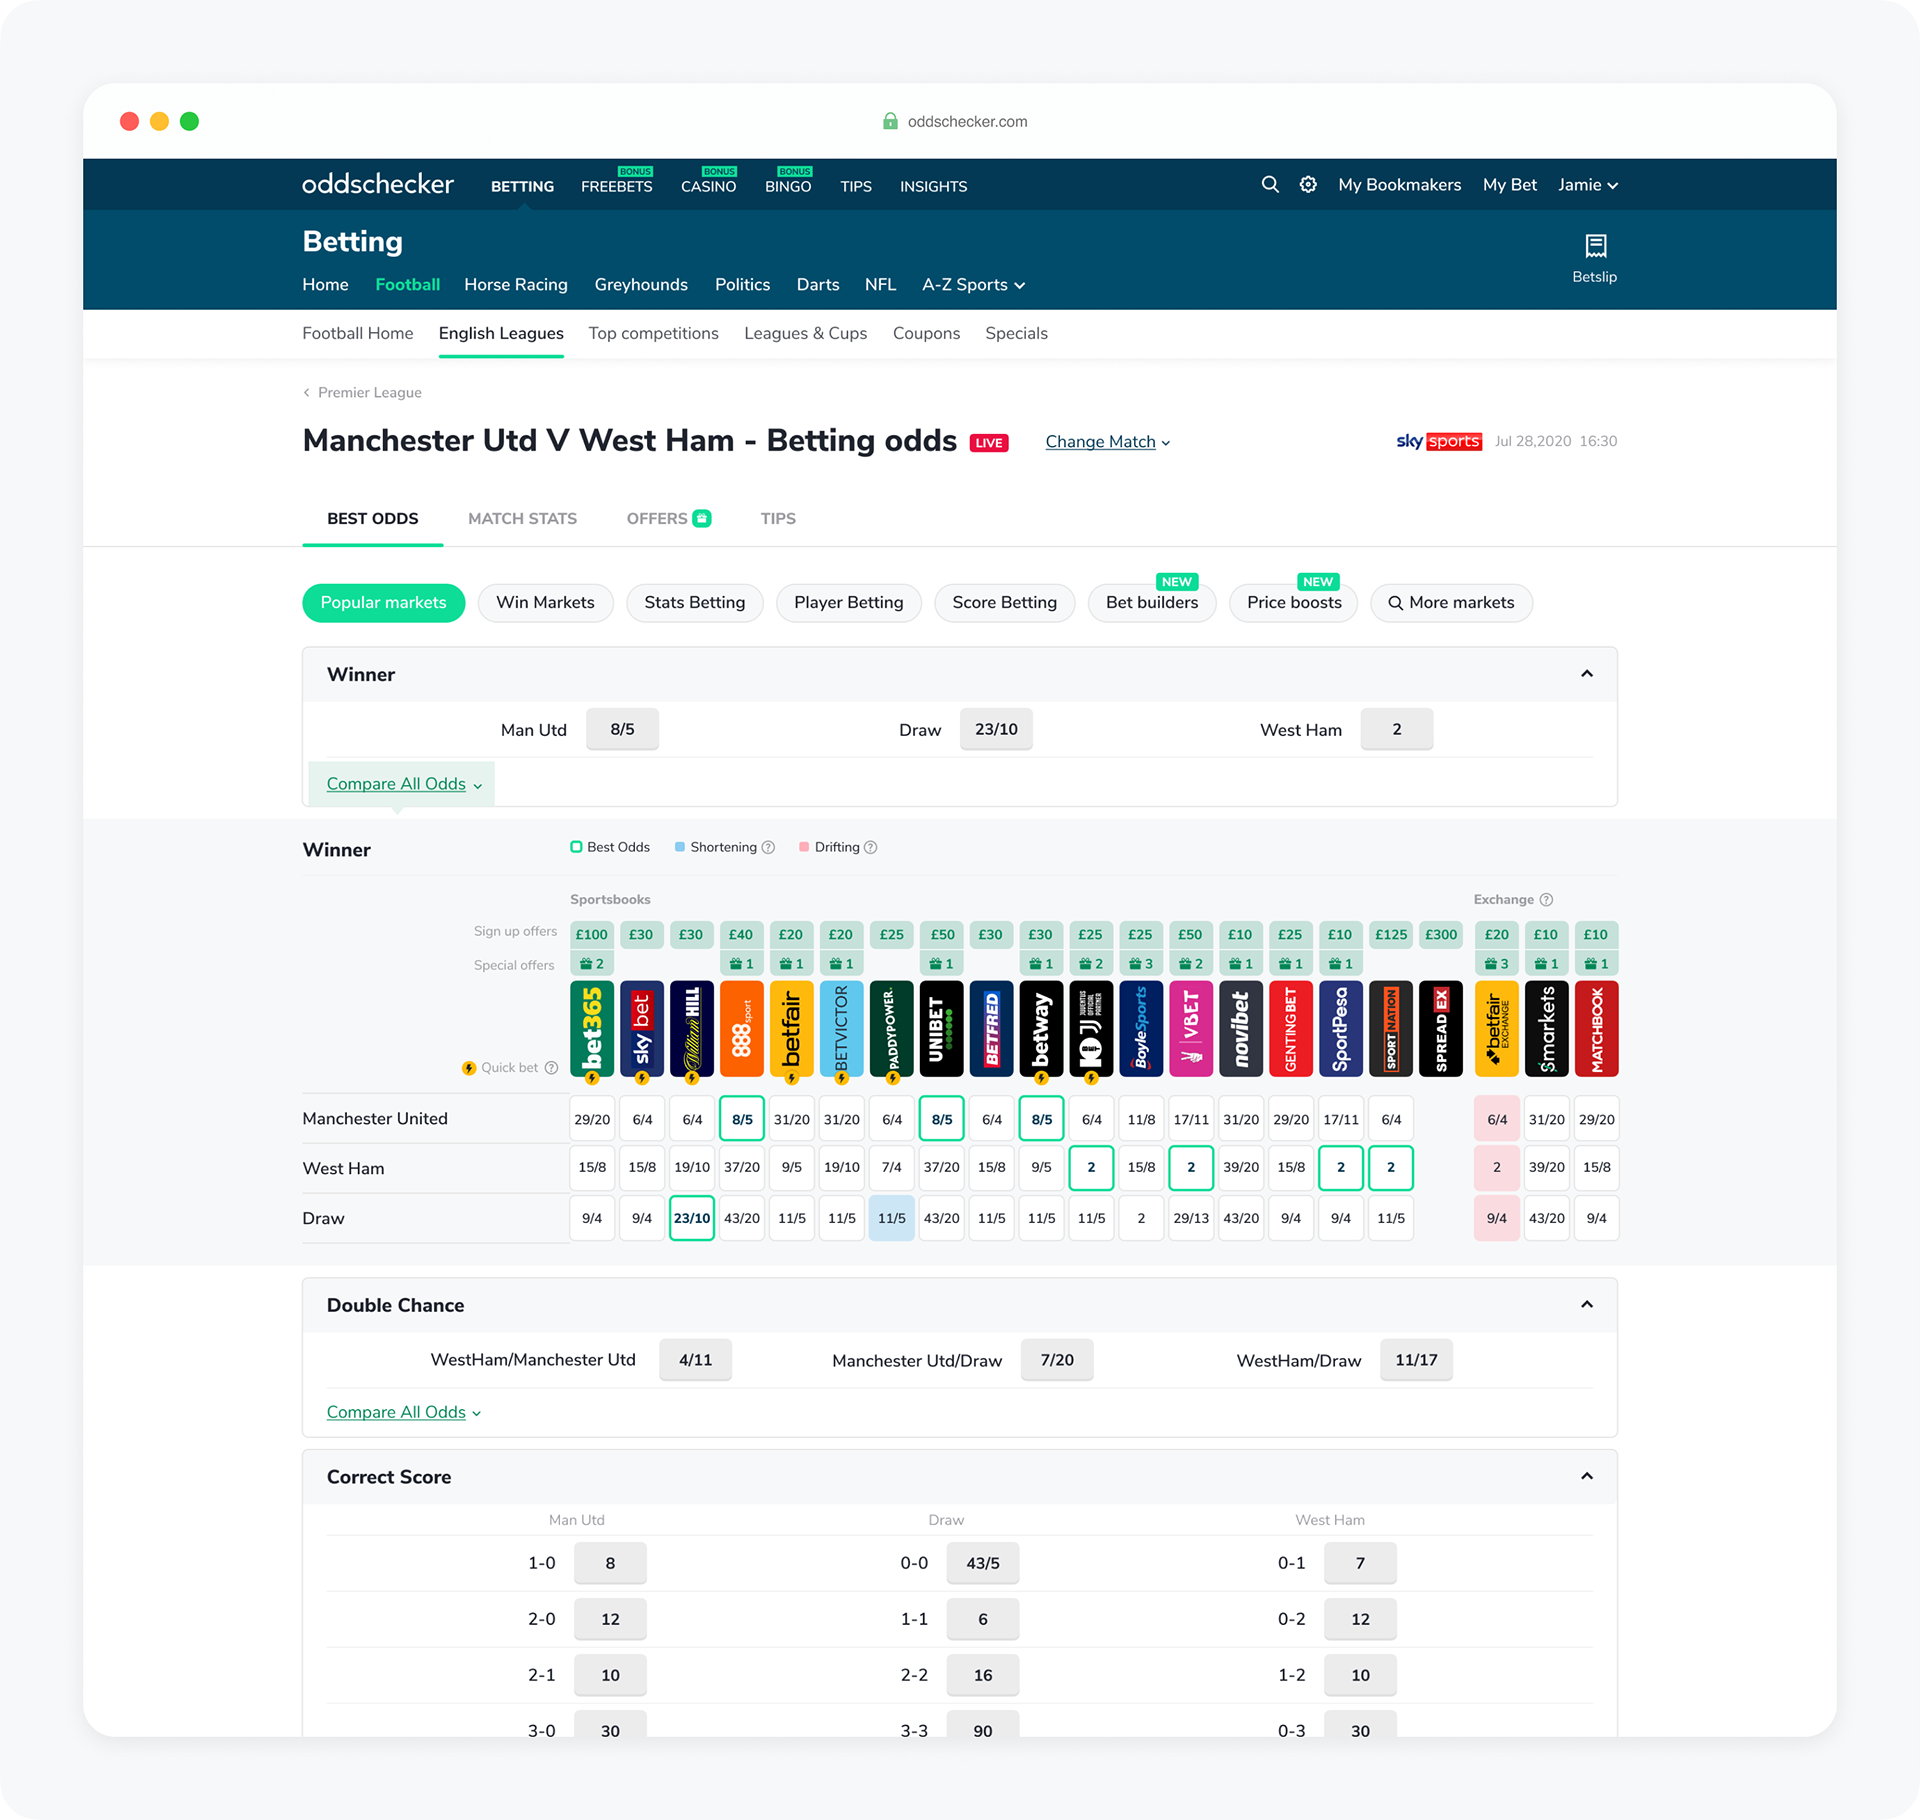Select the orange betfair sportsbook logo
Screen dimensions: 1920x1820
[792, 1028]
